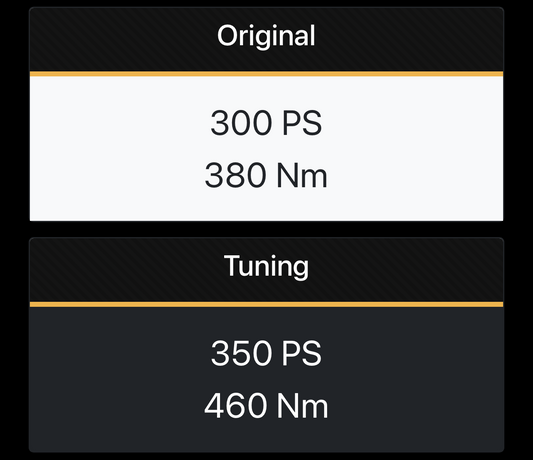Click the orange divider under Original

(266, 74)
